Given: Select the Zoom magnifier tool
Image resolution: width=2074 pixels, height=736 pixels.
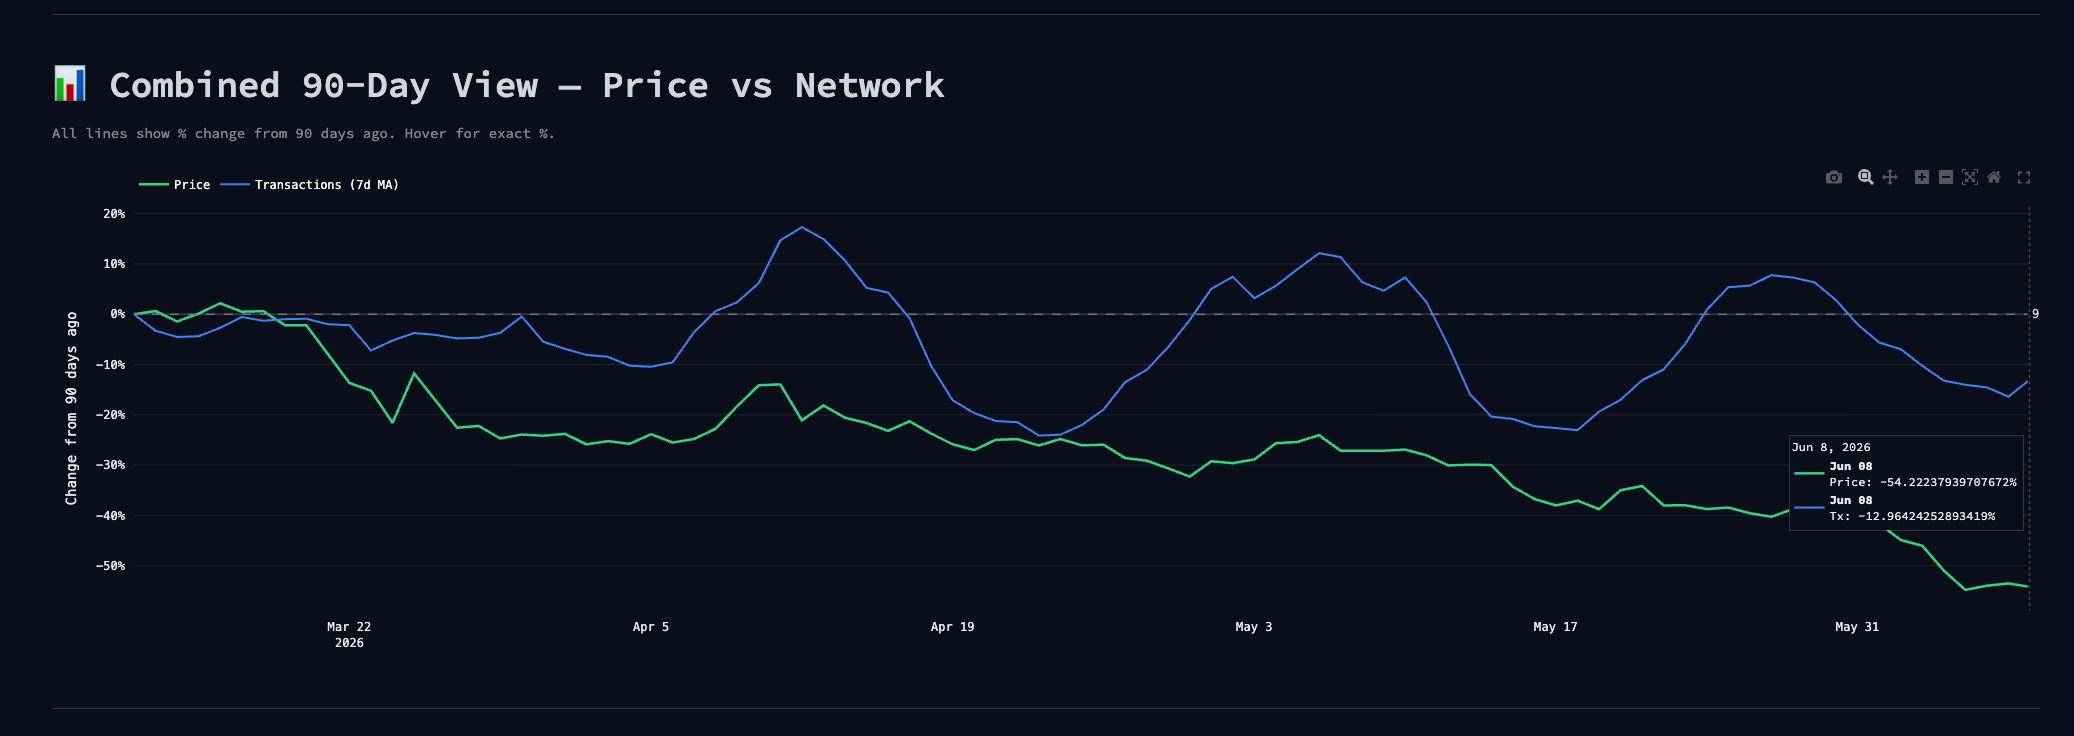Looking at the screenshot, I should point(1865,177).
